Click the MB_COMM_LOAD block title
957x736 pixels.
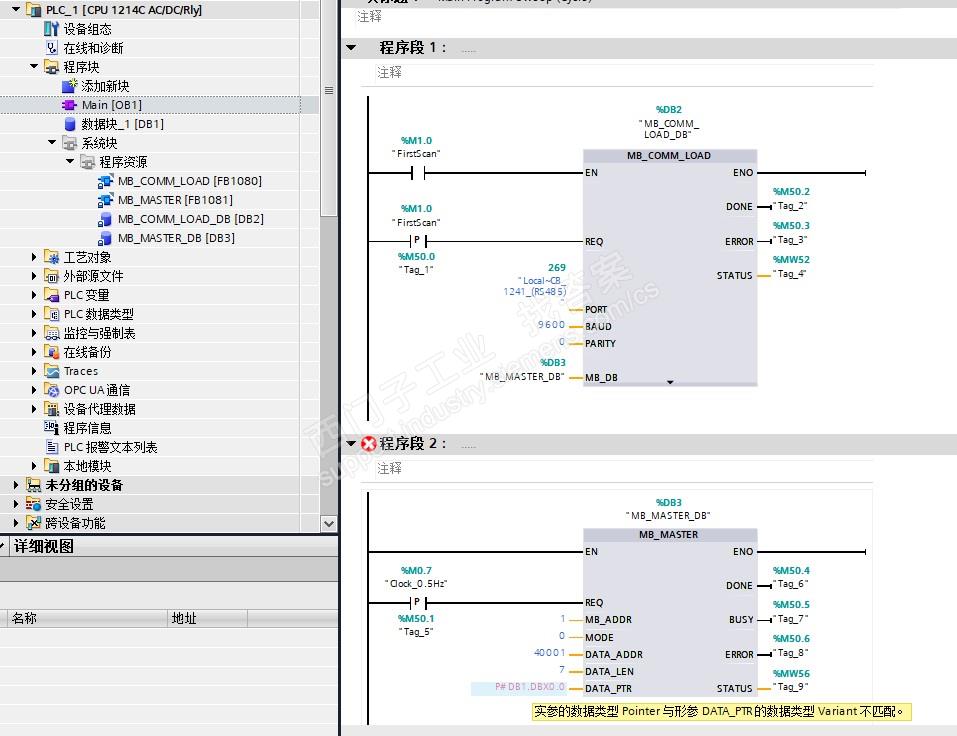(x=669, y=156)
